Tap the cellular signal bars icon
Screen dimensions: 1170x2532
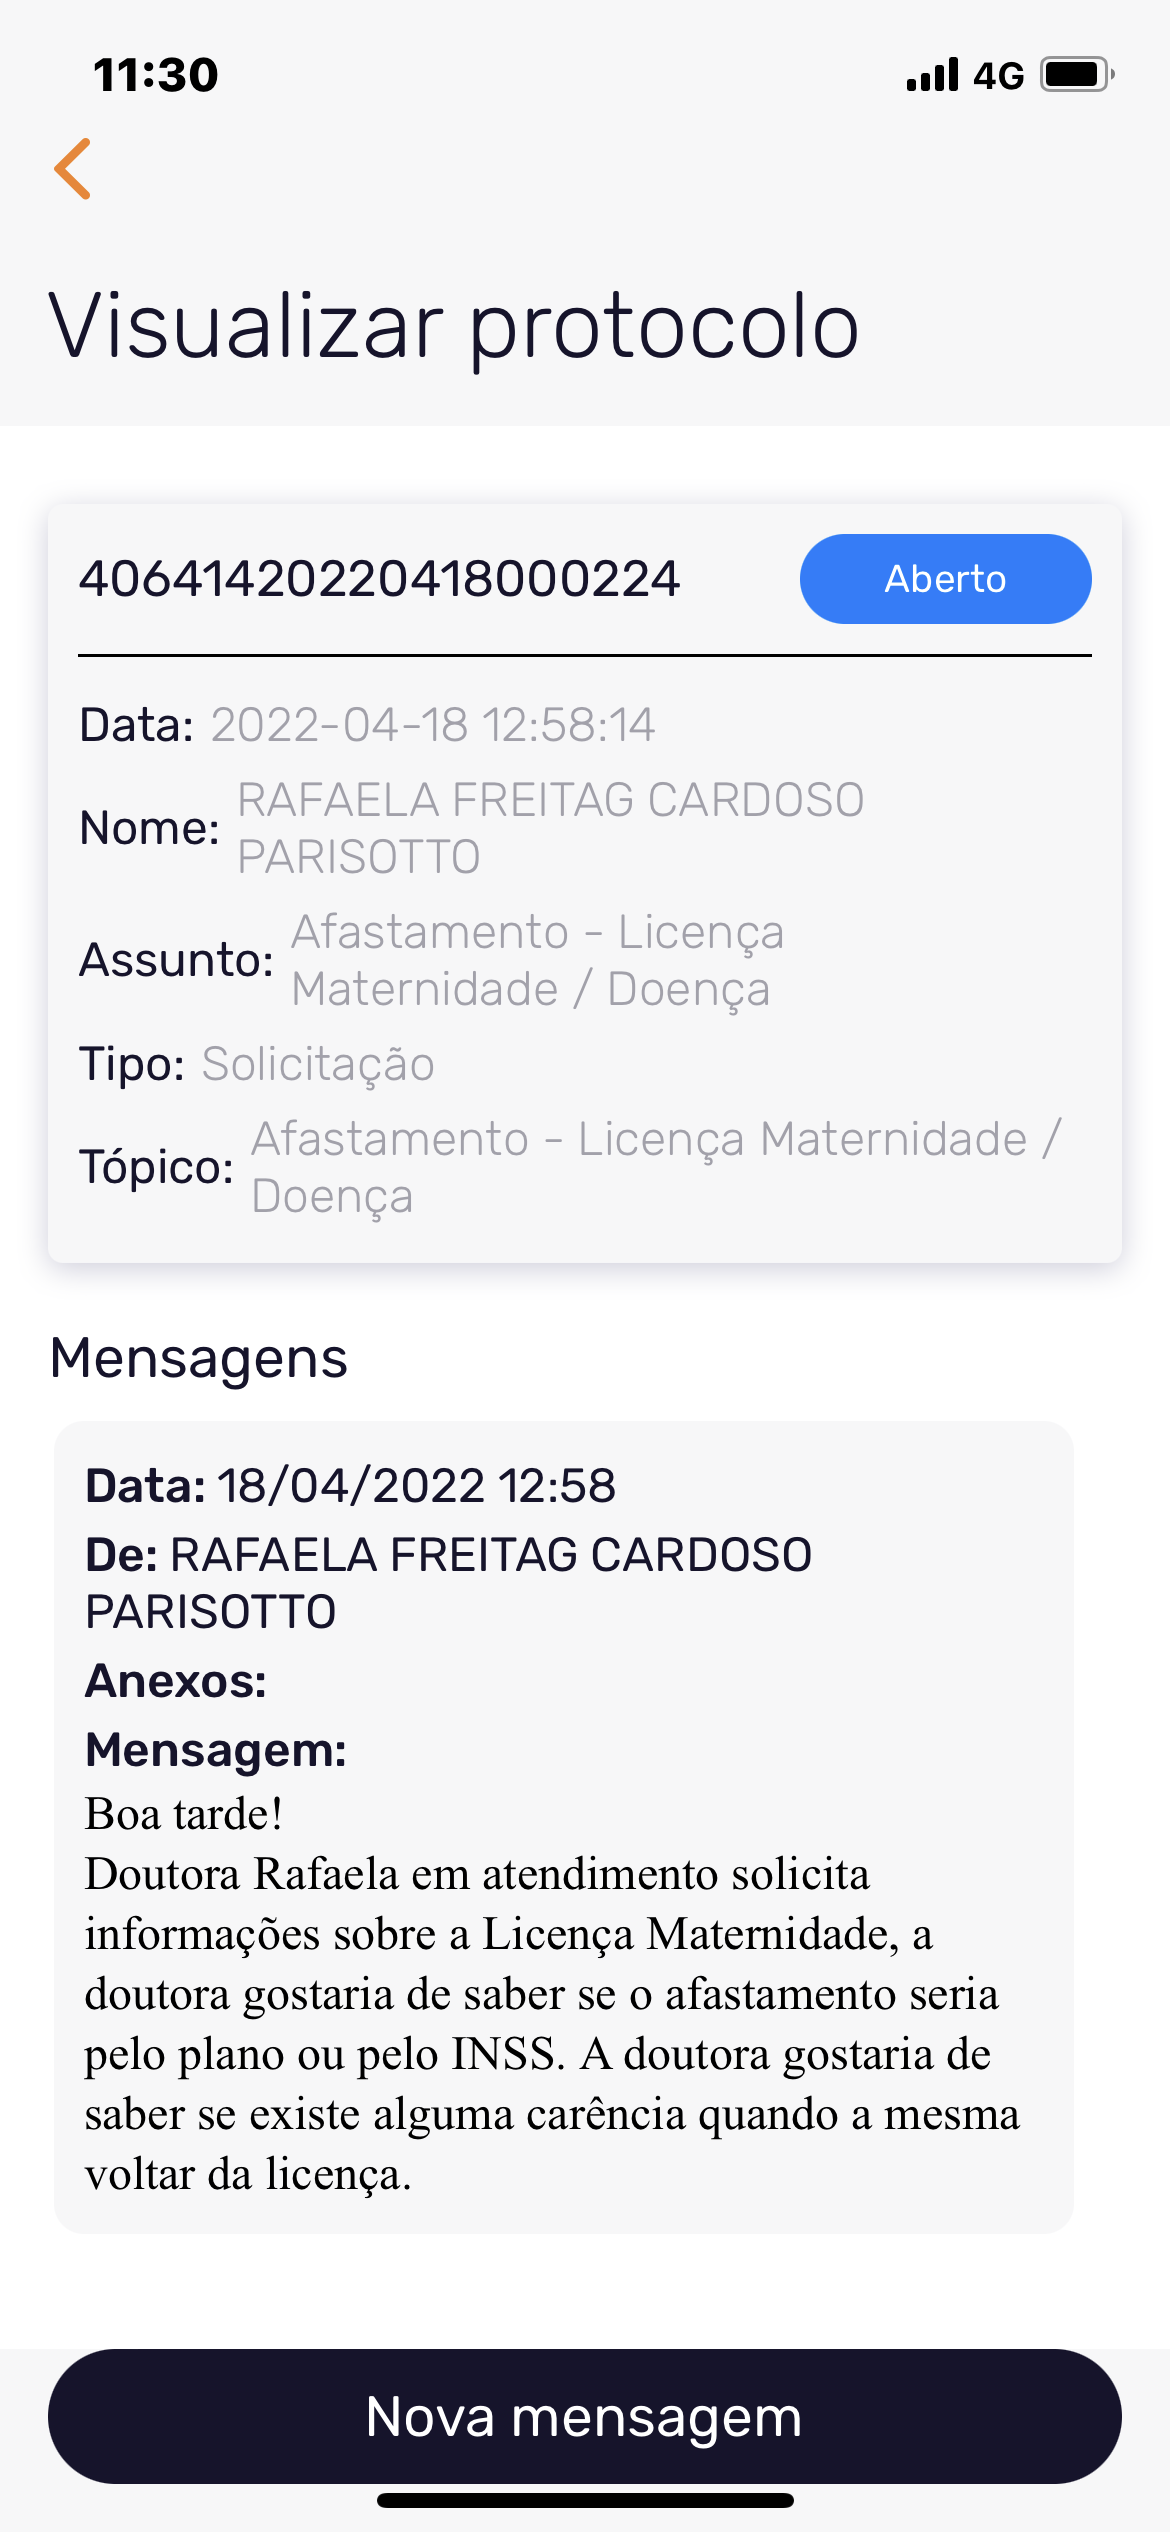tap(932, 75)
